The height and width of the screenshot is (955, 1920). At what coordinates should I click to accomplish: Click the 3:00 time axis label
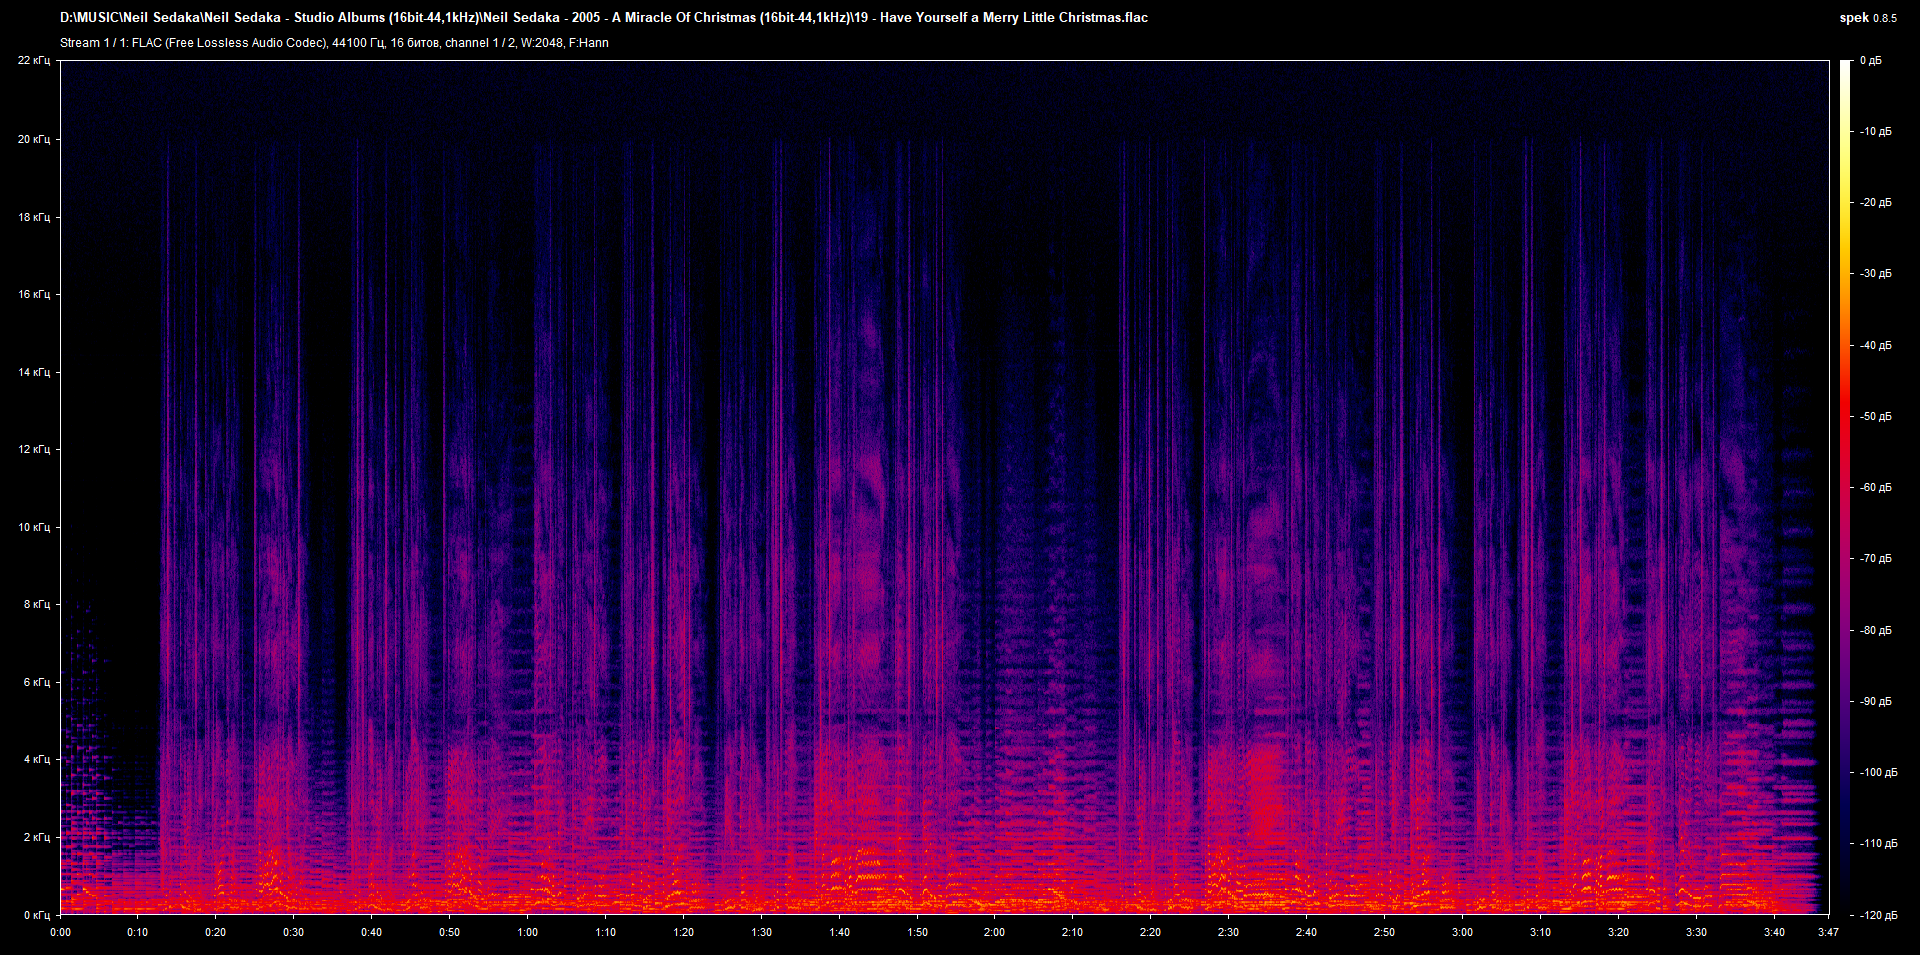1463,932
